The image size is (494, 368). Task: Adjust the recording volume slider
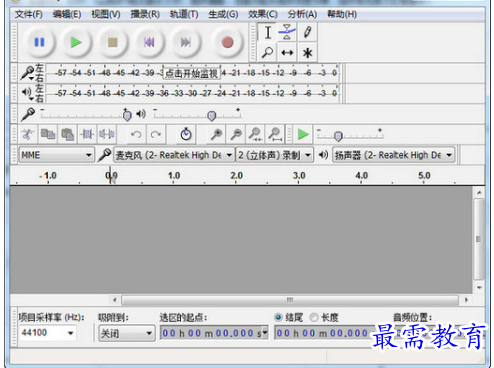coord(127,115)
